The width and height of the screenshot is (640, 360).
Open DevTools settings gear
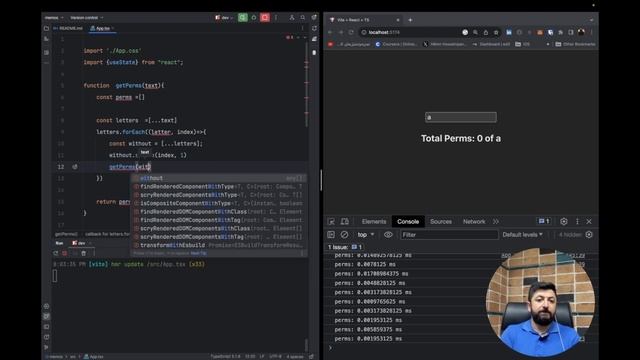[564, 222]
